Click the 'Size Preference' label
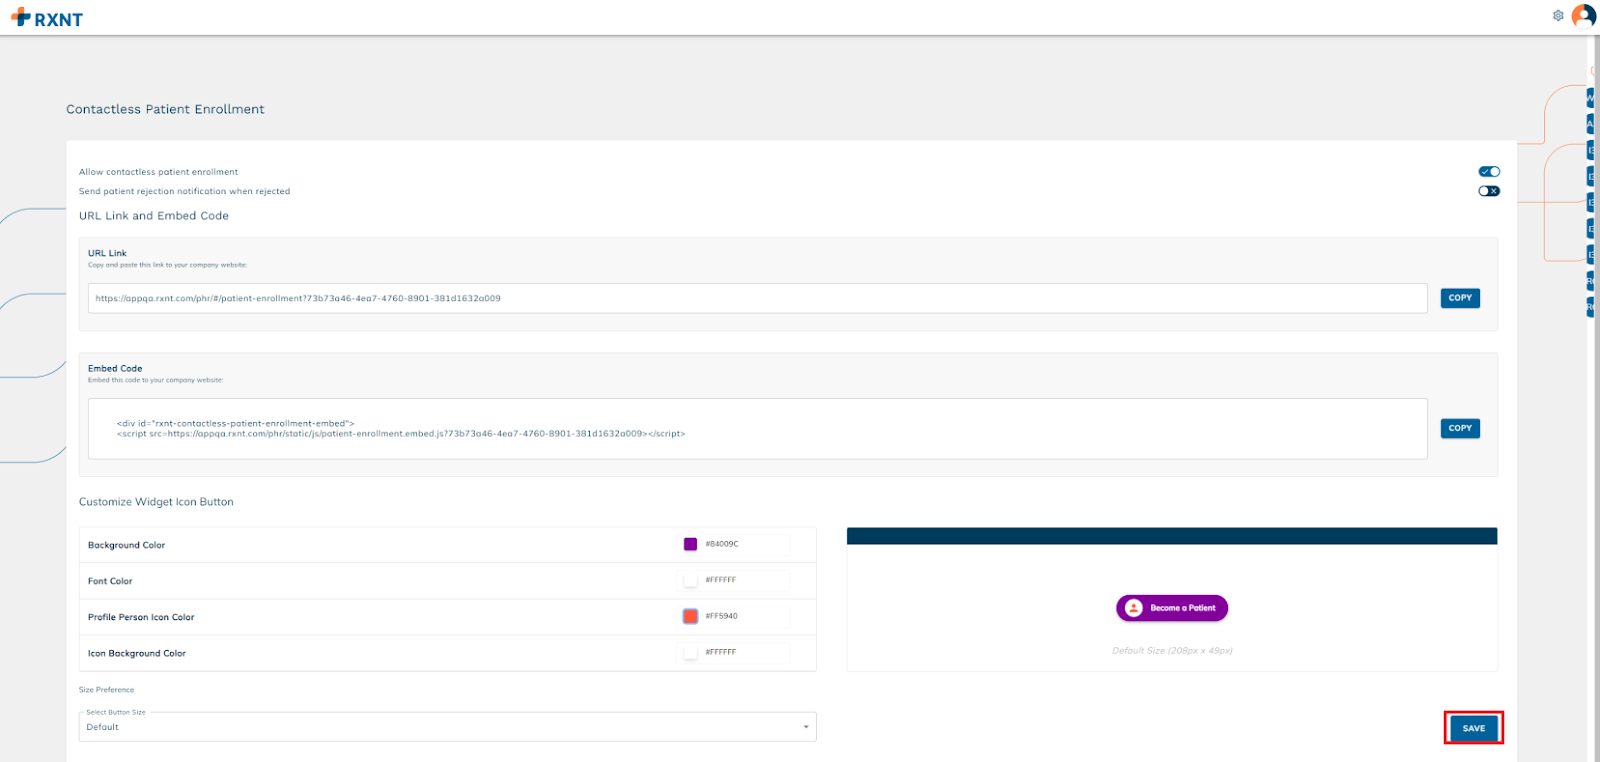The height and width of the screenshot is (762, 1600). (x=106, y=690)
